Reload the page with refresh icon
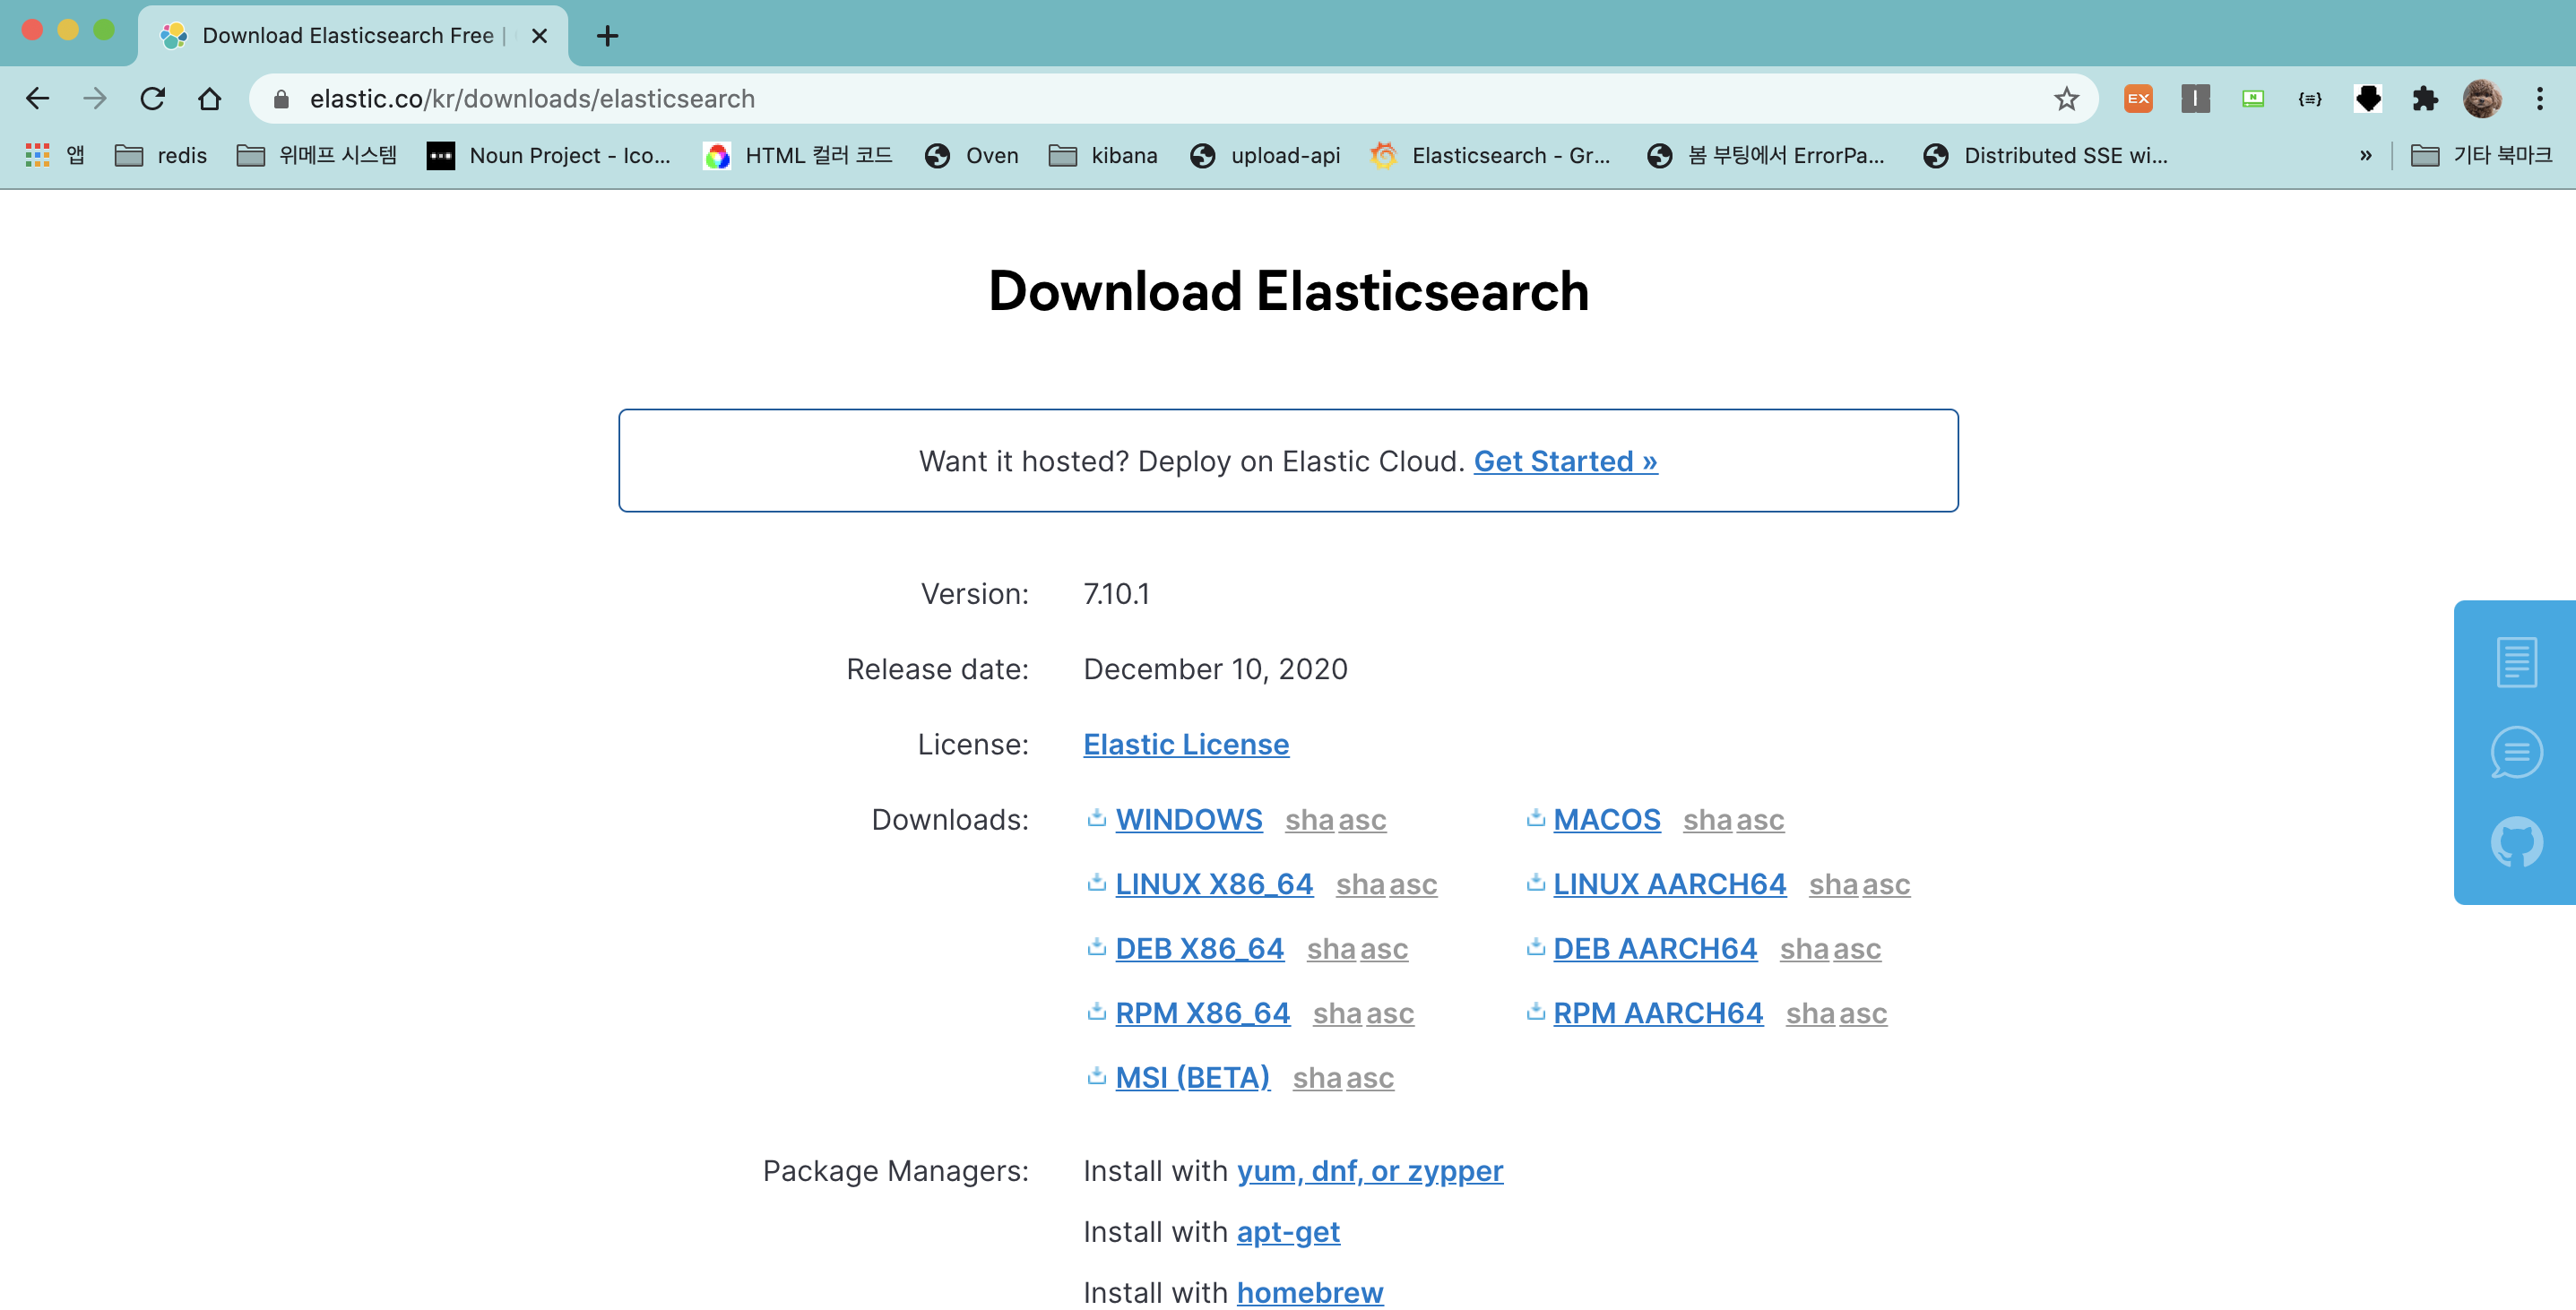 [152, 99]
